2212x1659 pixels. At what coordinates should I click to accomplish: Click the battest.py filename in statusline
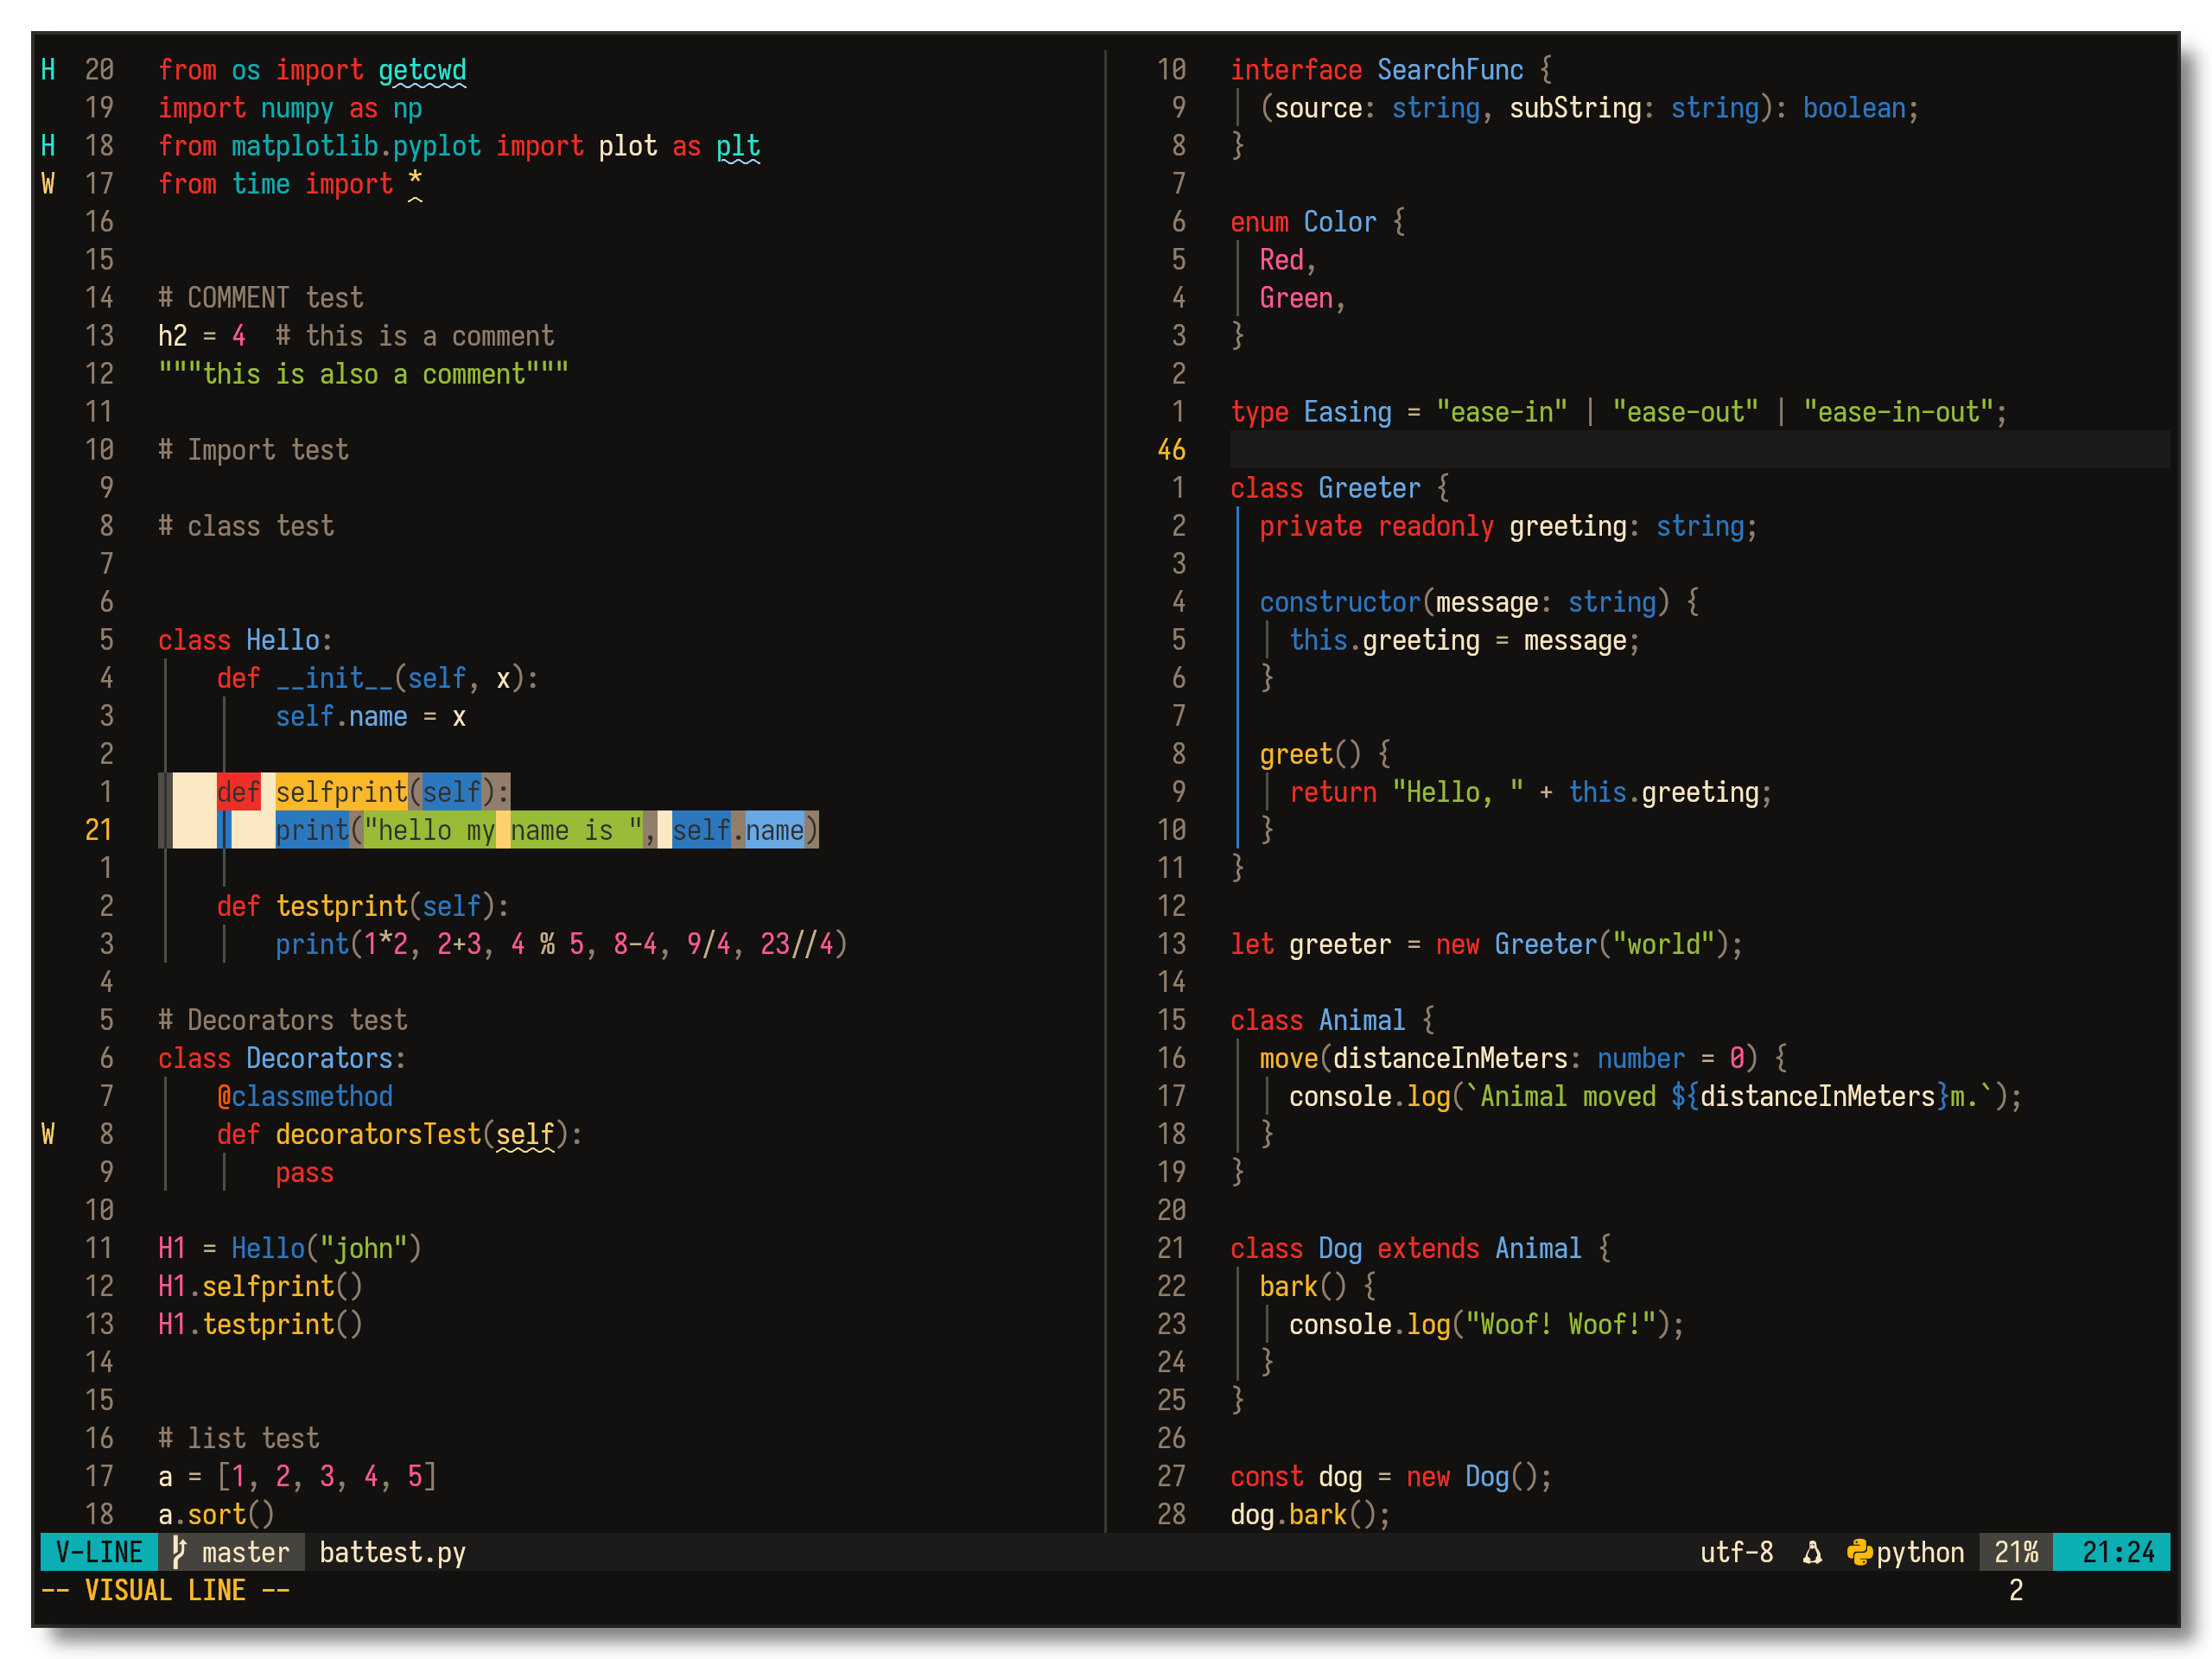392,1552
